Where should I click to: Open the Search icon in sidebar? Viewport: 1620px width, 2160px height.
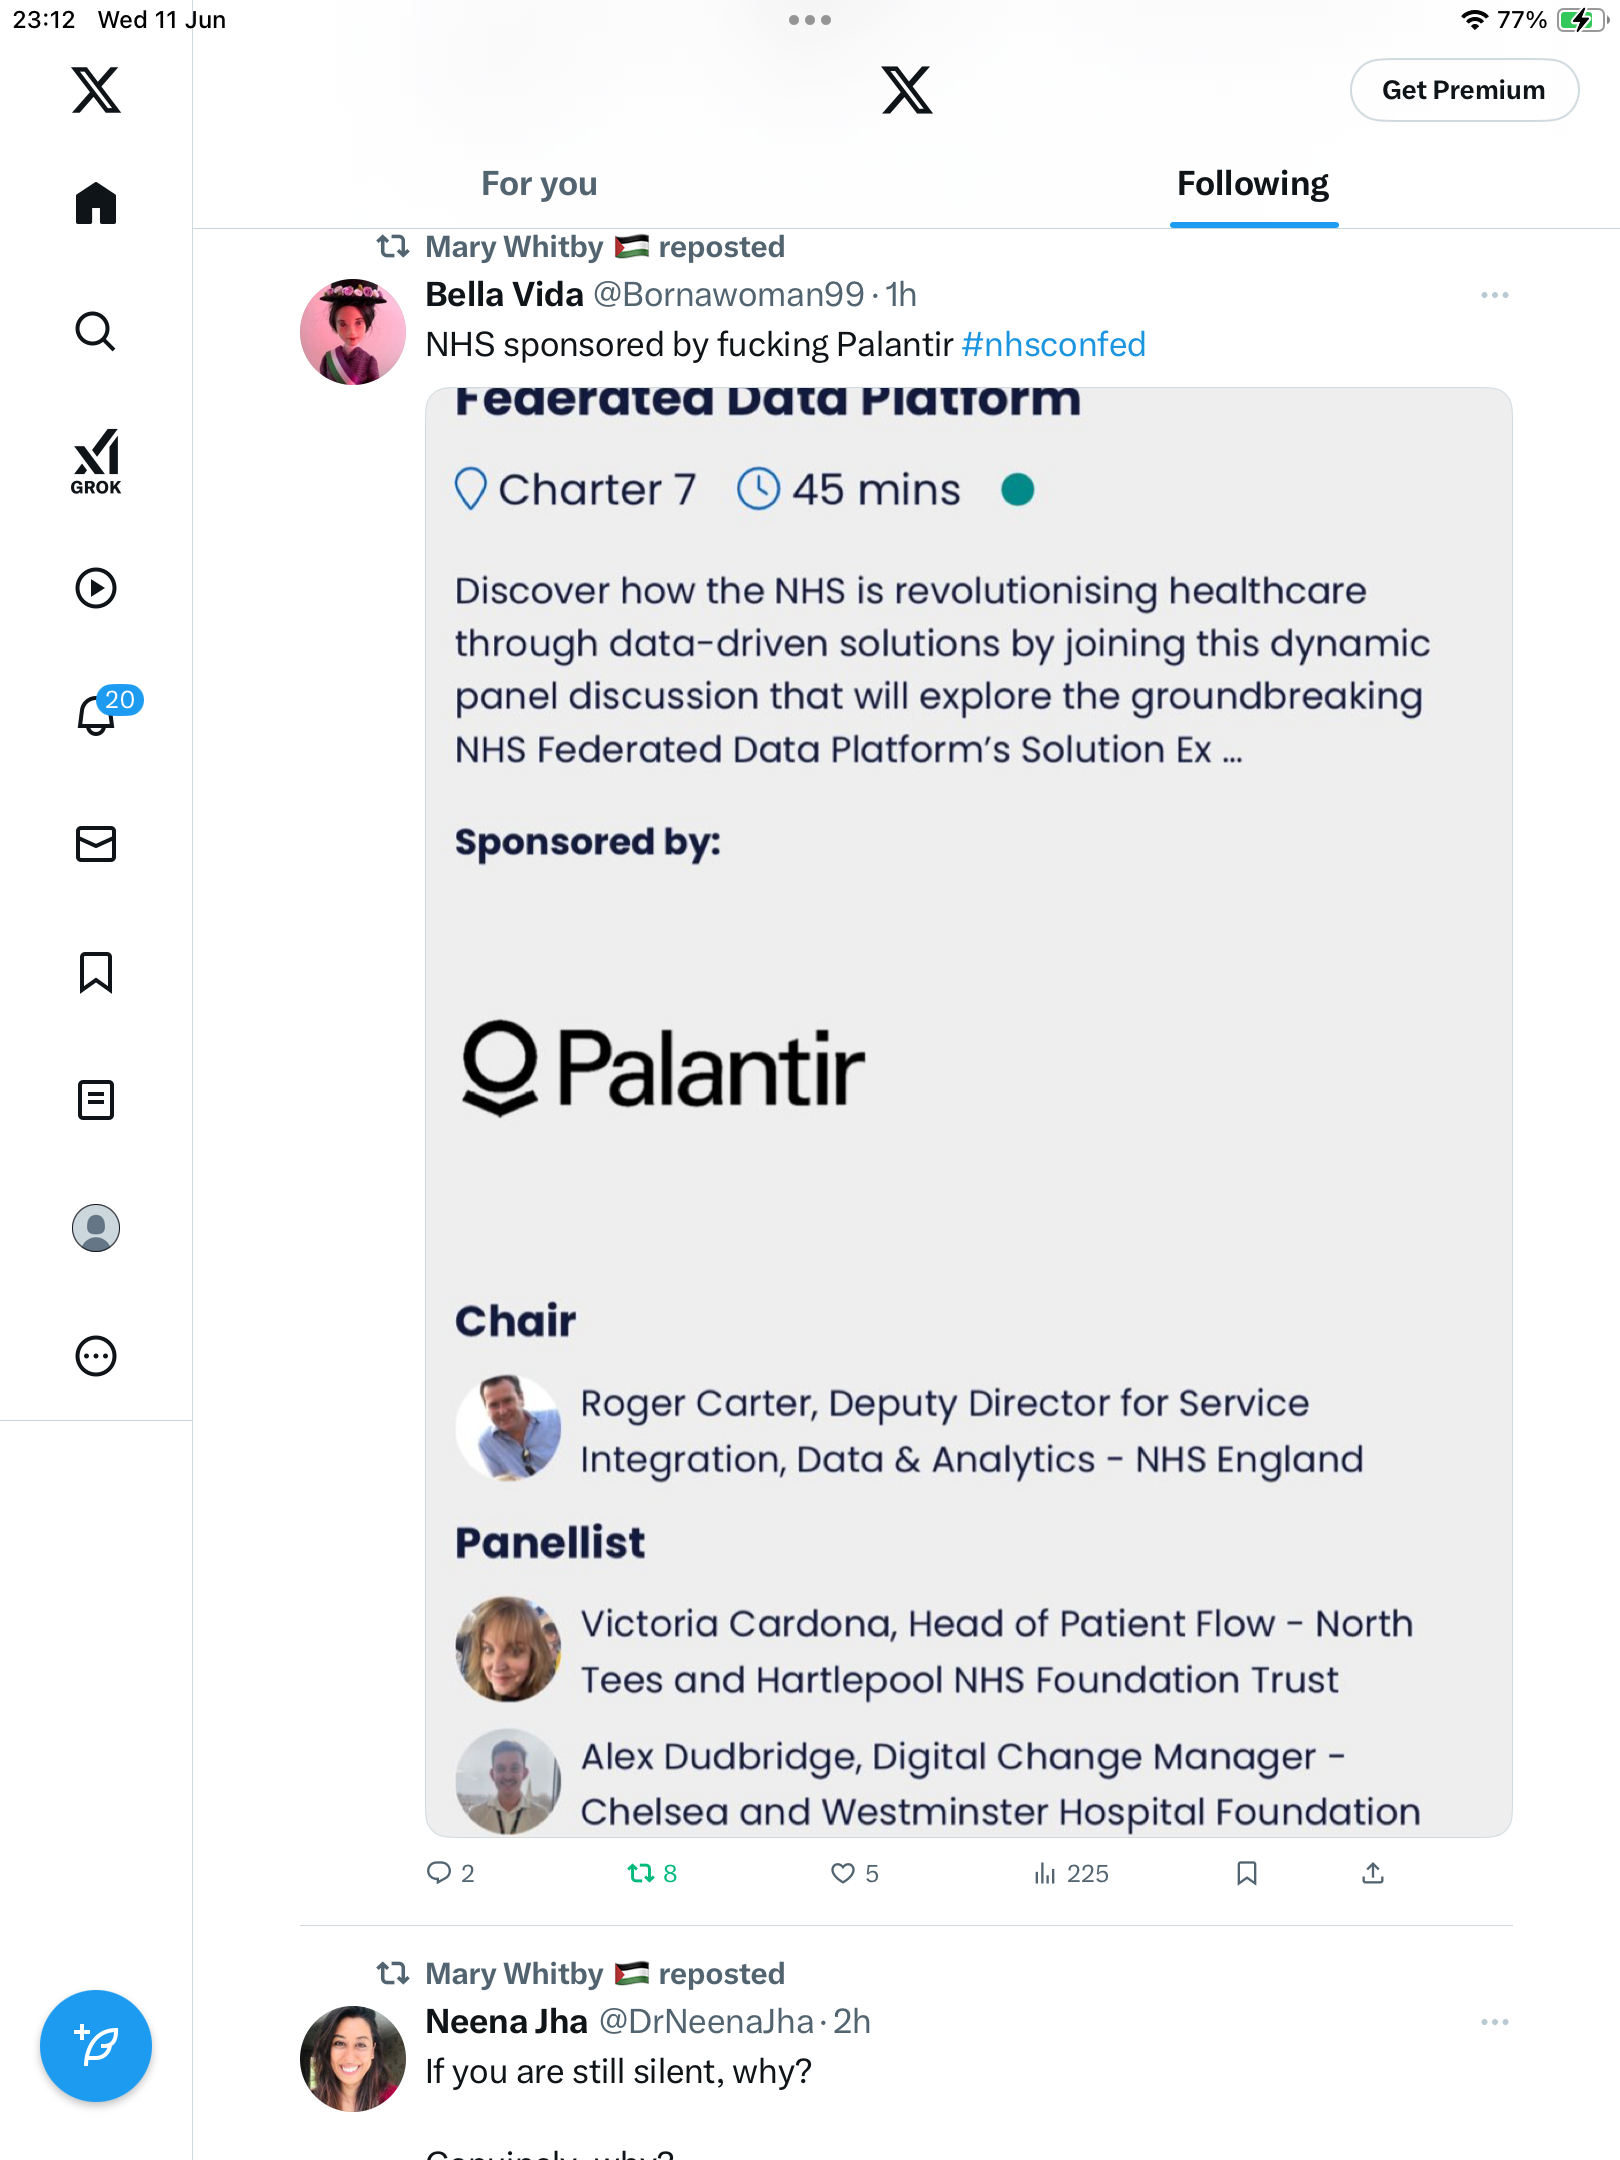click(96, 331)
